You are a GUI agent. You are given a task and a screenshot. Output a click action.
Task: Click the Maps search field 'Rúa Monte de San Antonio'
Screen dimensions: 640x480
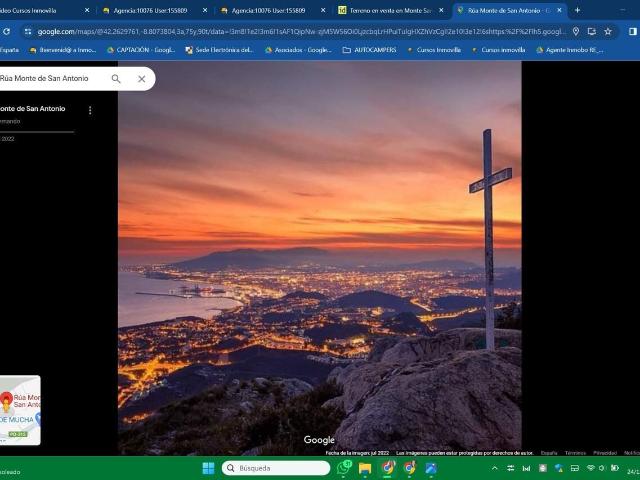click(50, 79)
